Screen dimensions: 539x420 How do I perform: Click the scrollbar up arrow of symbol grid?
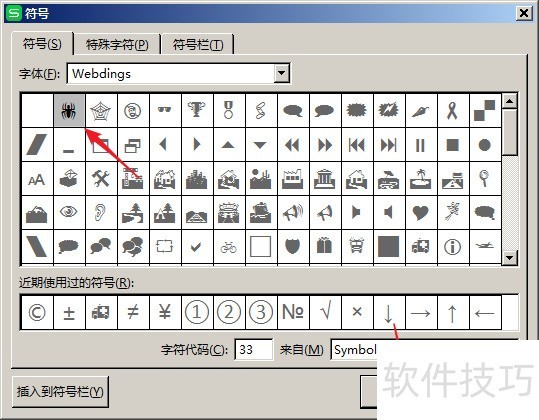(509, 101)
